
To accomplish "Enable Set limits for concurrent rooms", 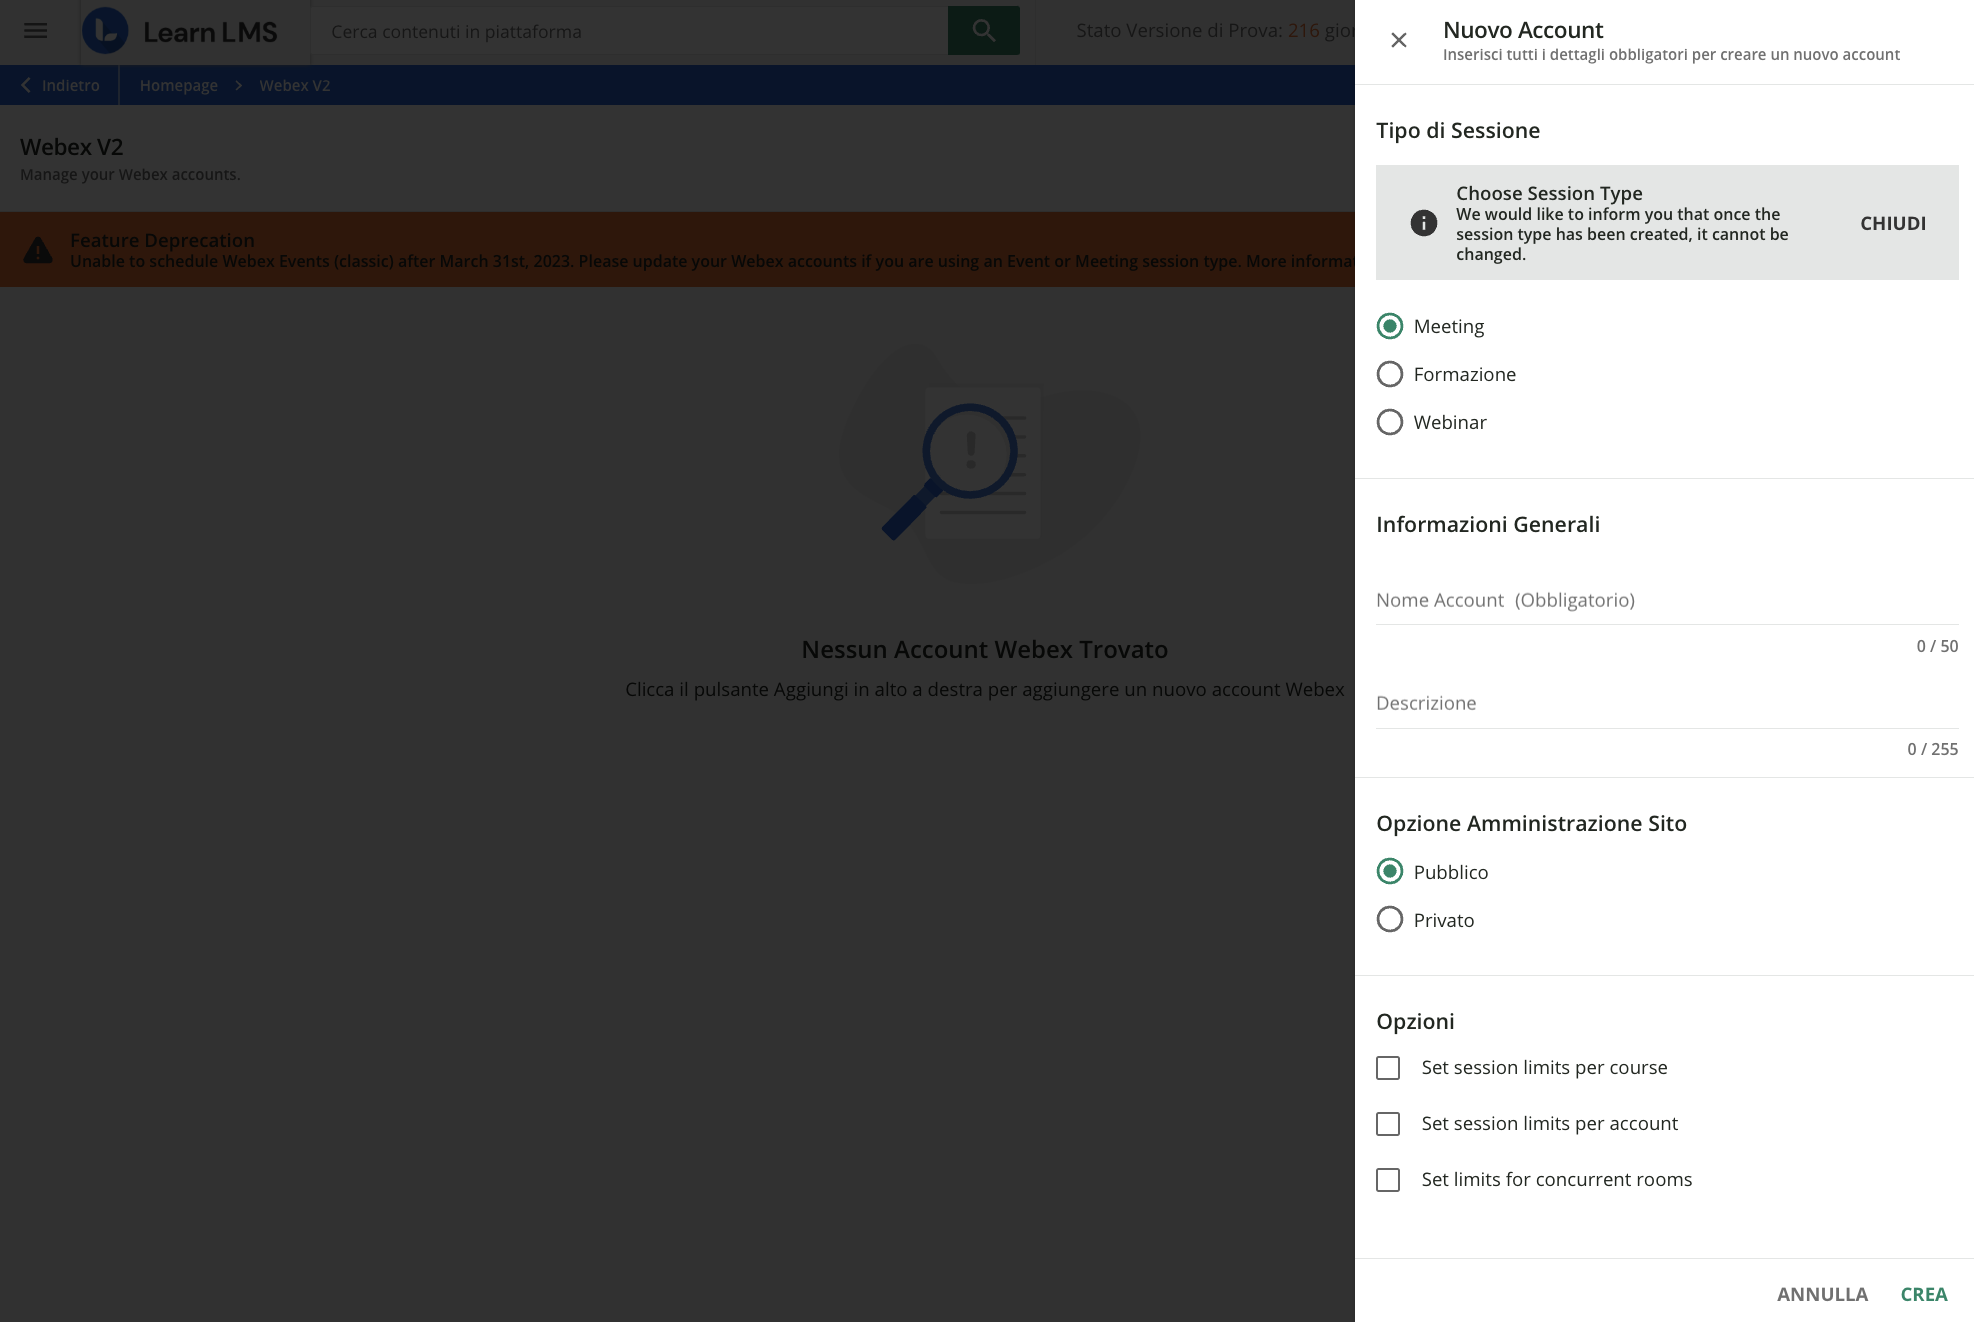I will pos(1387,1180).
